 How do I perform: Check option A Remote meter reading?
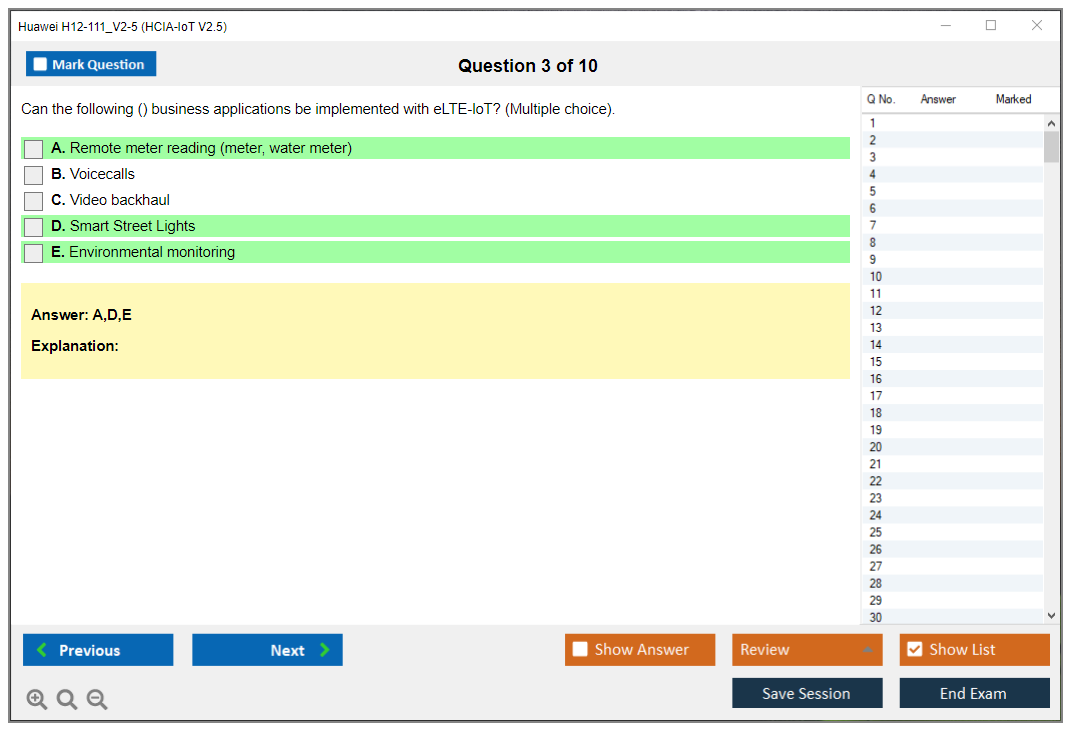pyautogui.click(x=34, y=149)
